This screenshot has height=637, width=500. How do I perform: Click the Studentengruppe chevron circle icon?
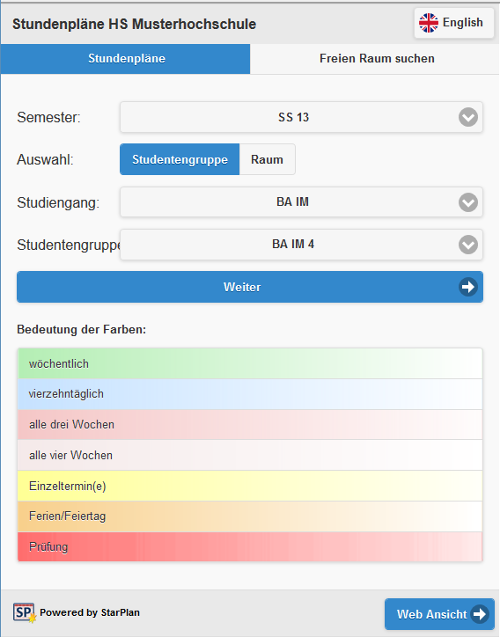tap(468, 245)
